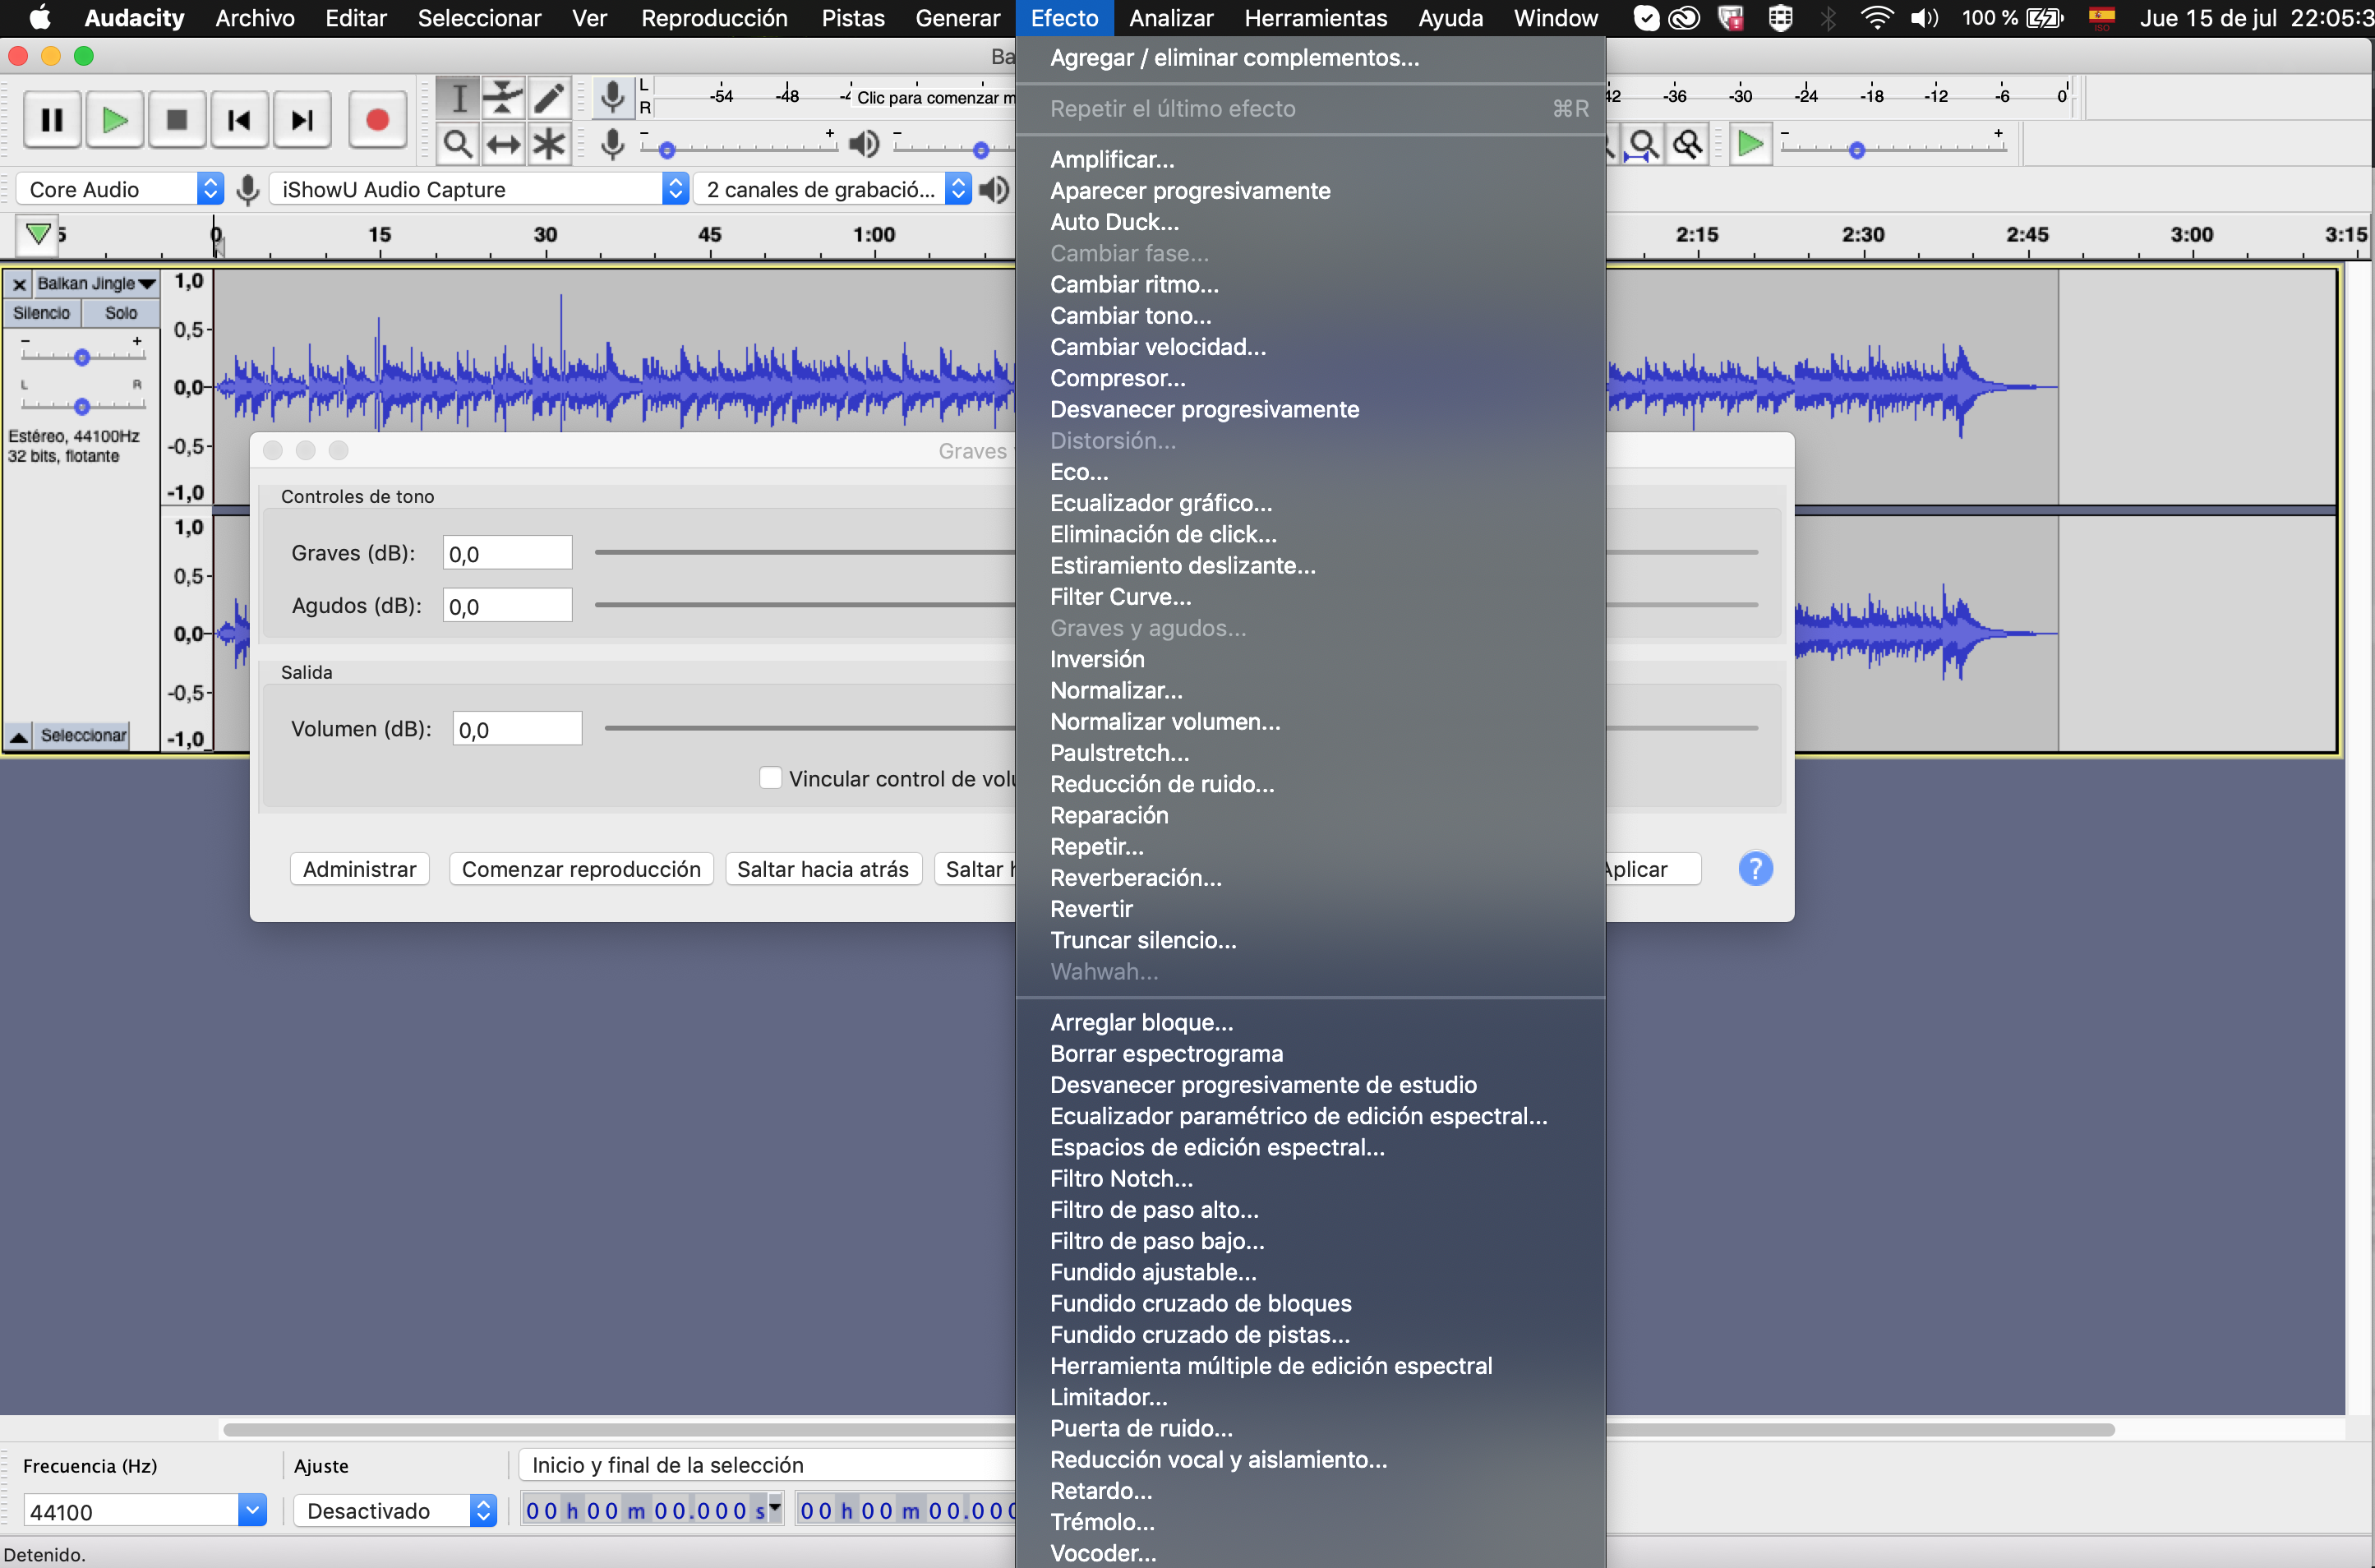The height and width of the screenshot is (1568, 2375).
Task: Click the playback volume speaker icon
Action: pyautogui.click(x=864, y=144)
